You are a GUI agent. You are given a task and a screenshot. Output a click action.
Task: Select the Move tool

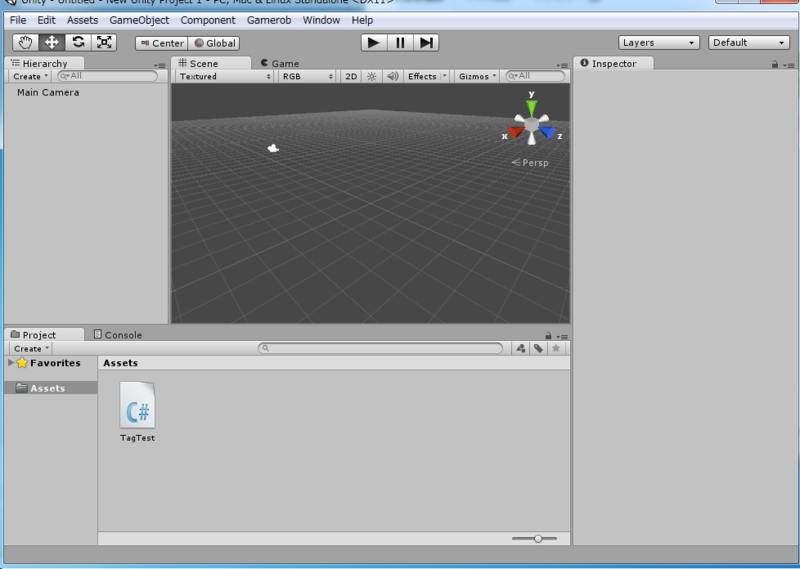52,42
